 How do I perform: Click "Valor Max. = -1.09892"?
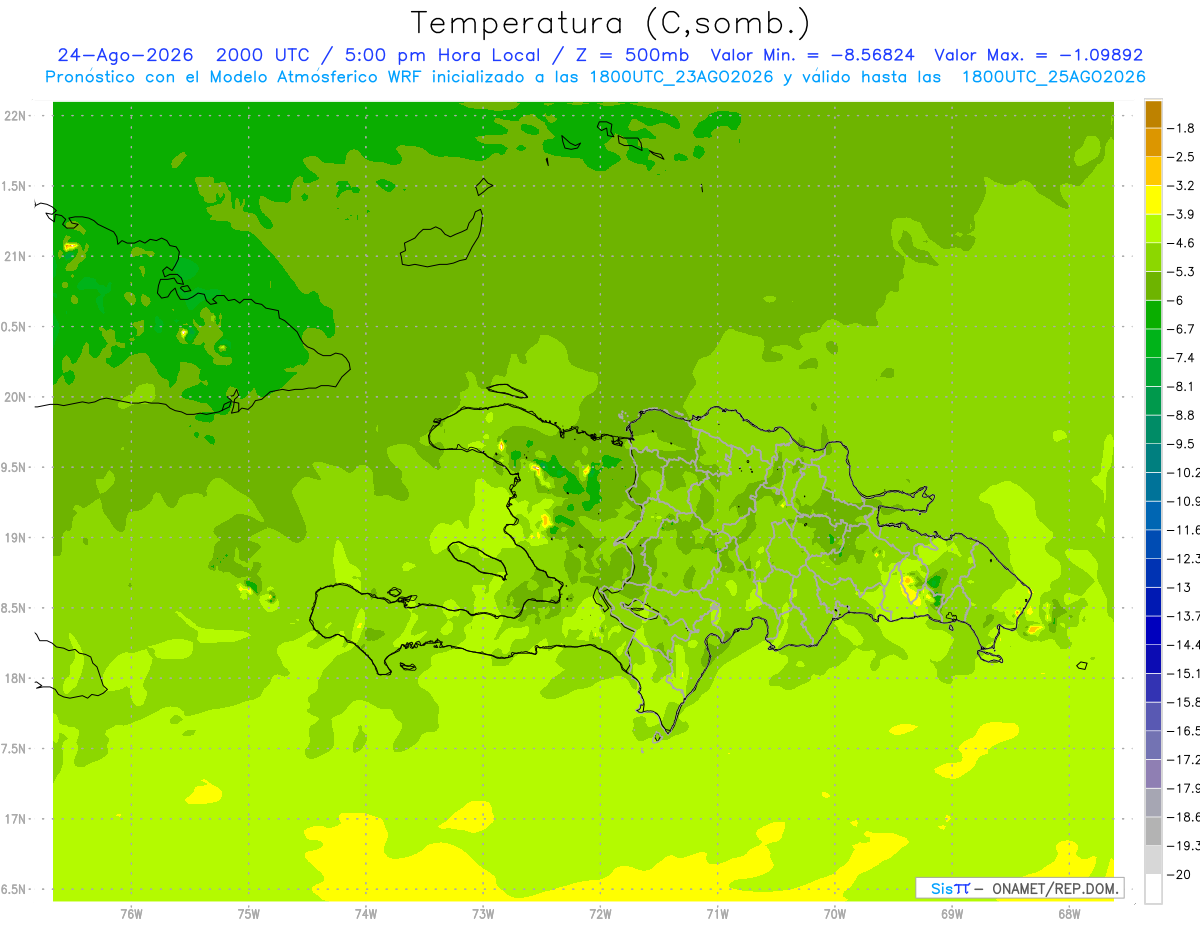tap(1038, 55)
